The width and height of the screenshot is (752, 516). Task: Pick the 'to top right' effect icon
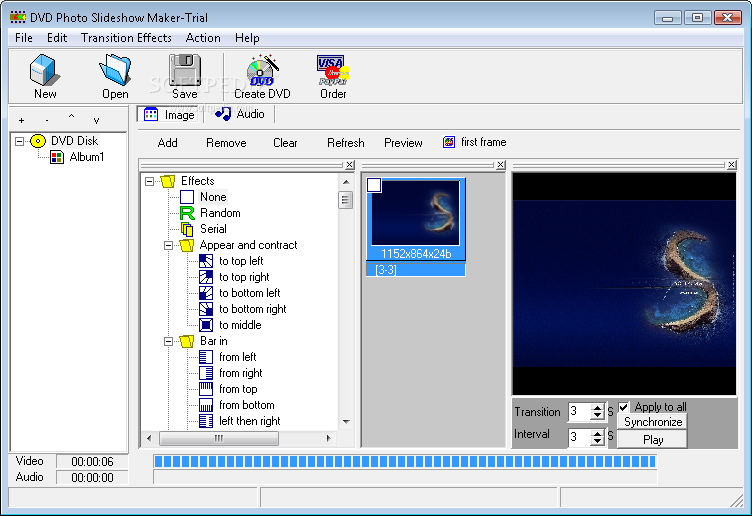pyautogui.click(x=206, y=277)
